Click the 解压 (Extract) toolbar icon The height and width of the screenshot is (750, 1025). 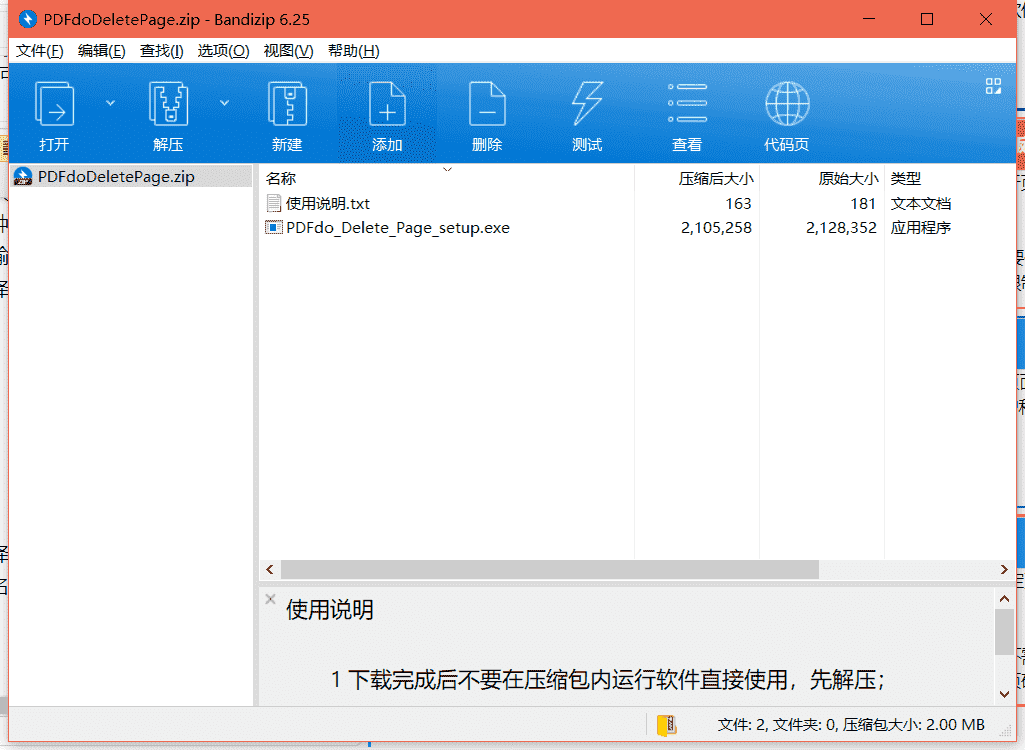169,103
